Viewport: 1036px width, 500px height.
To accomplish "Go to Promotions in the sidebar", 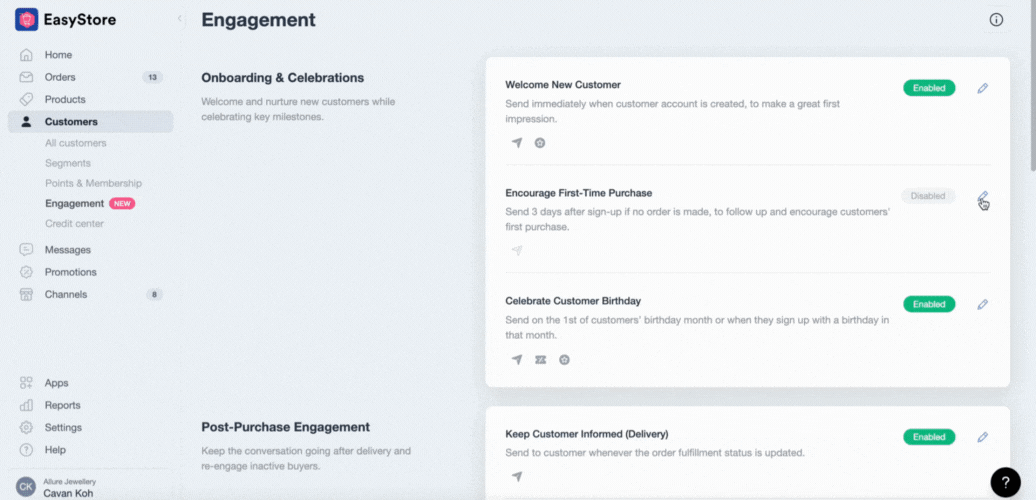I will 70,272.
